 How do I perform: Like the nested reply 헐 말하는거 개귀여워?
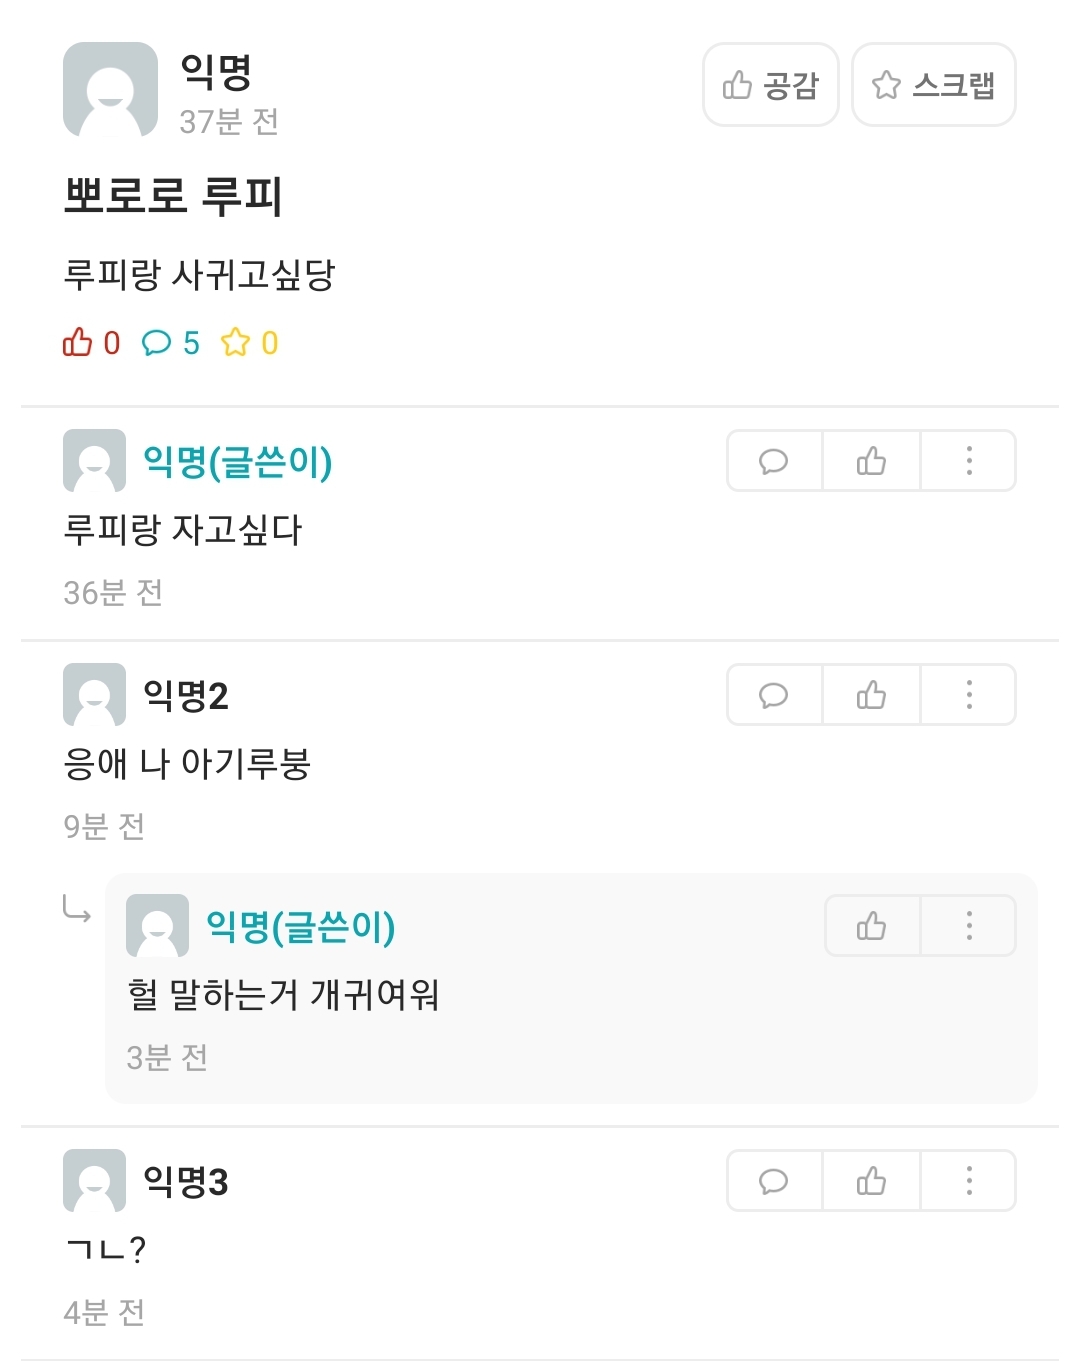tap(871, 926)
